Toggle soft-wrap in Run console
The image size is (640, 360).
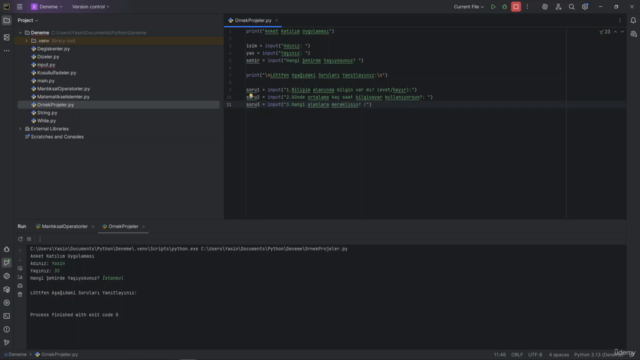20,269
